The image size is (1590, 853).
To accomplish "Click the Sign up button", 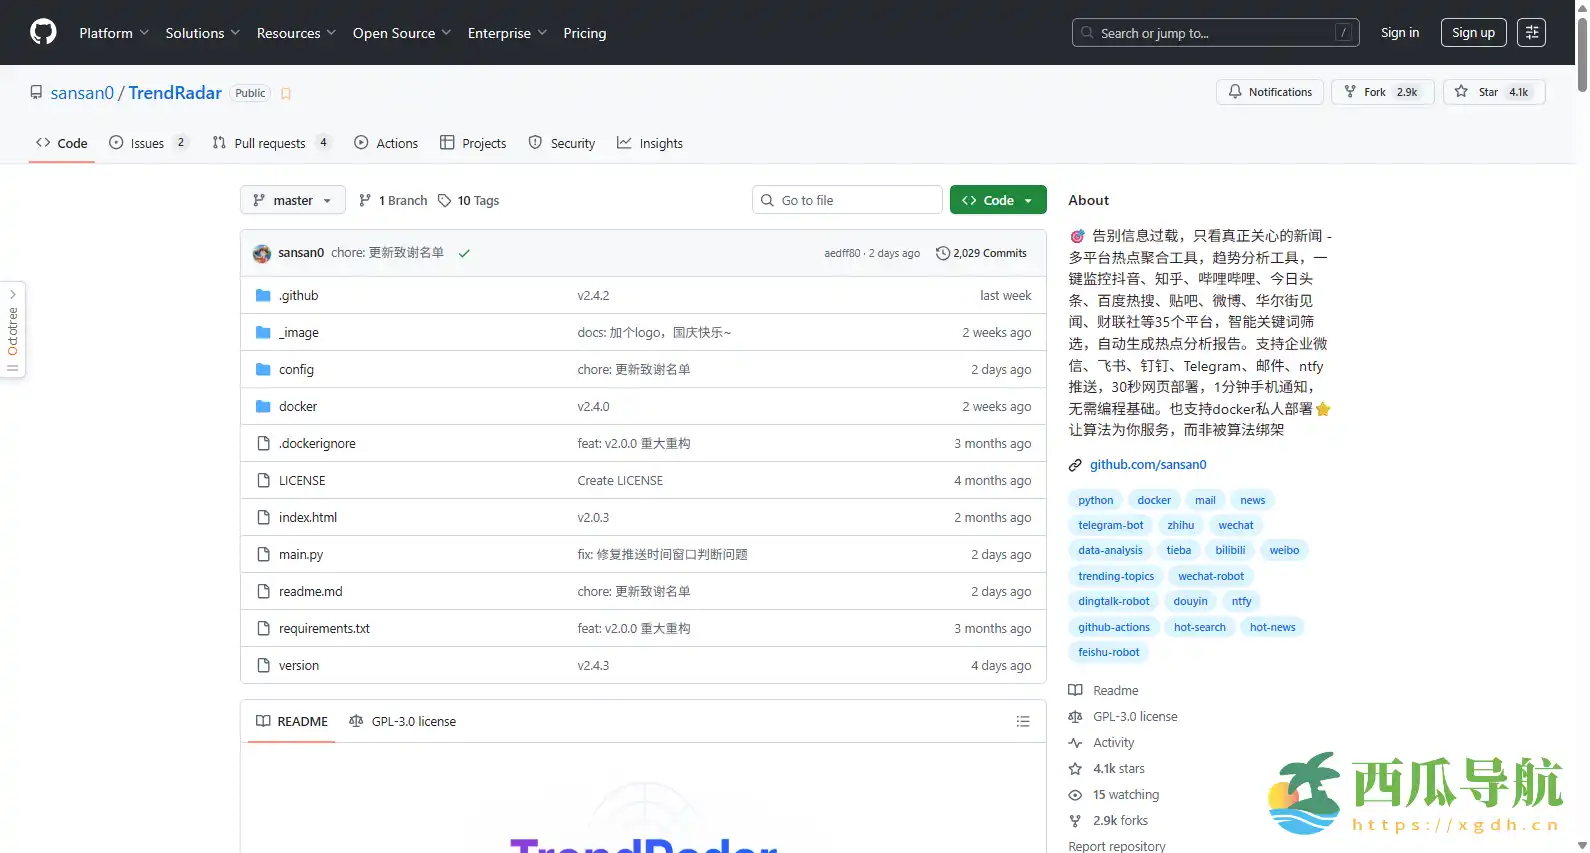I will [x=1473, y=33].
